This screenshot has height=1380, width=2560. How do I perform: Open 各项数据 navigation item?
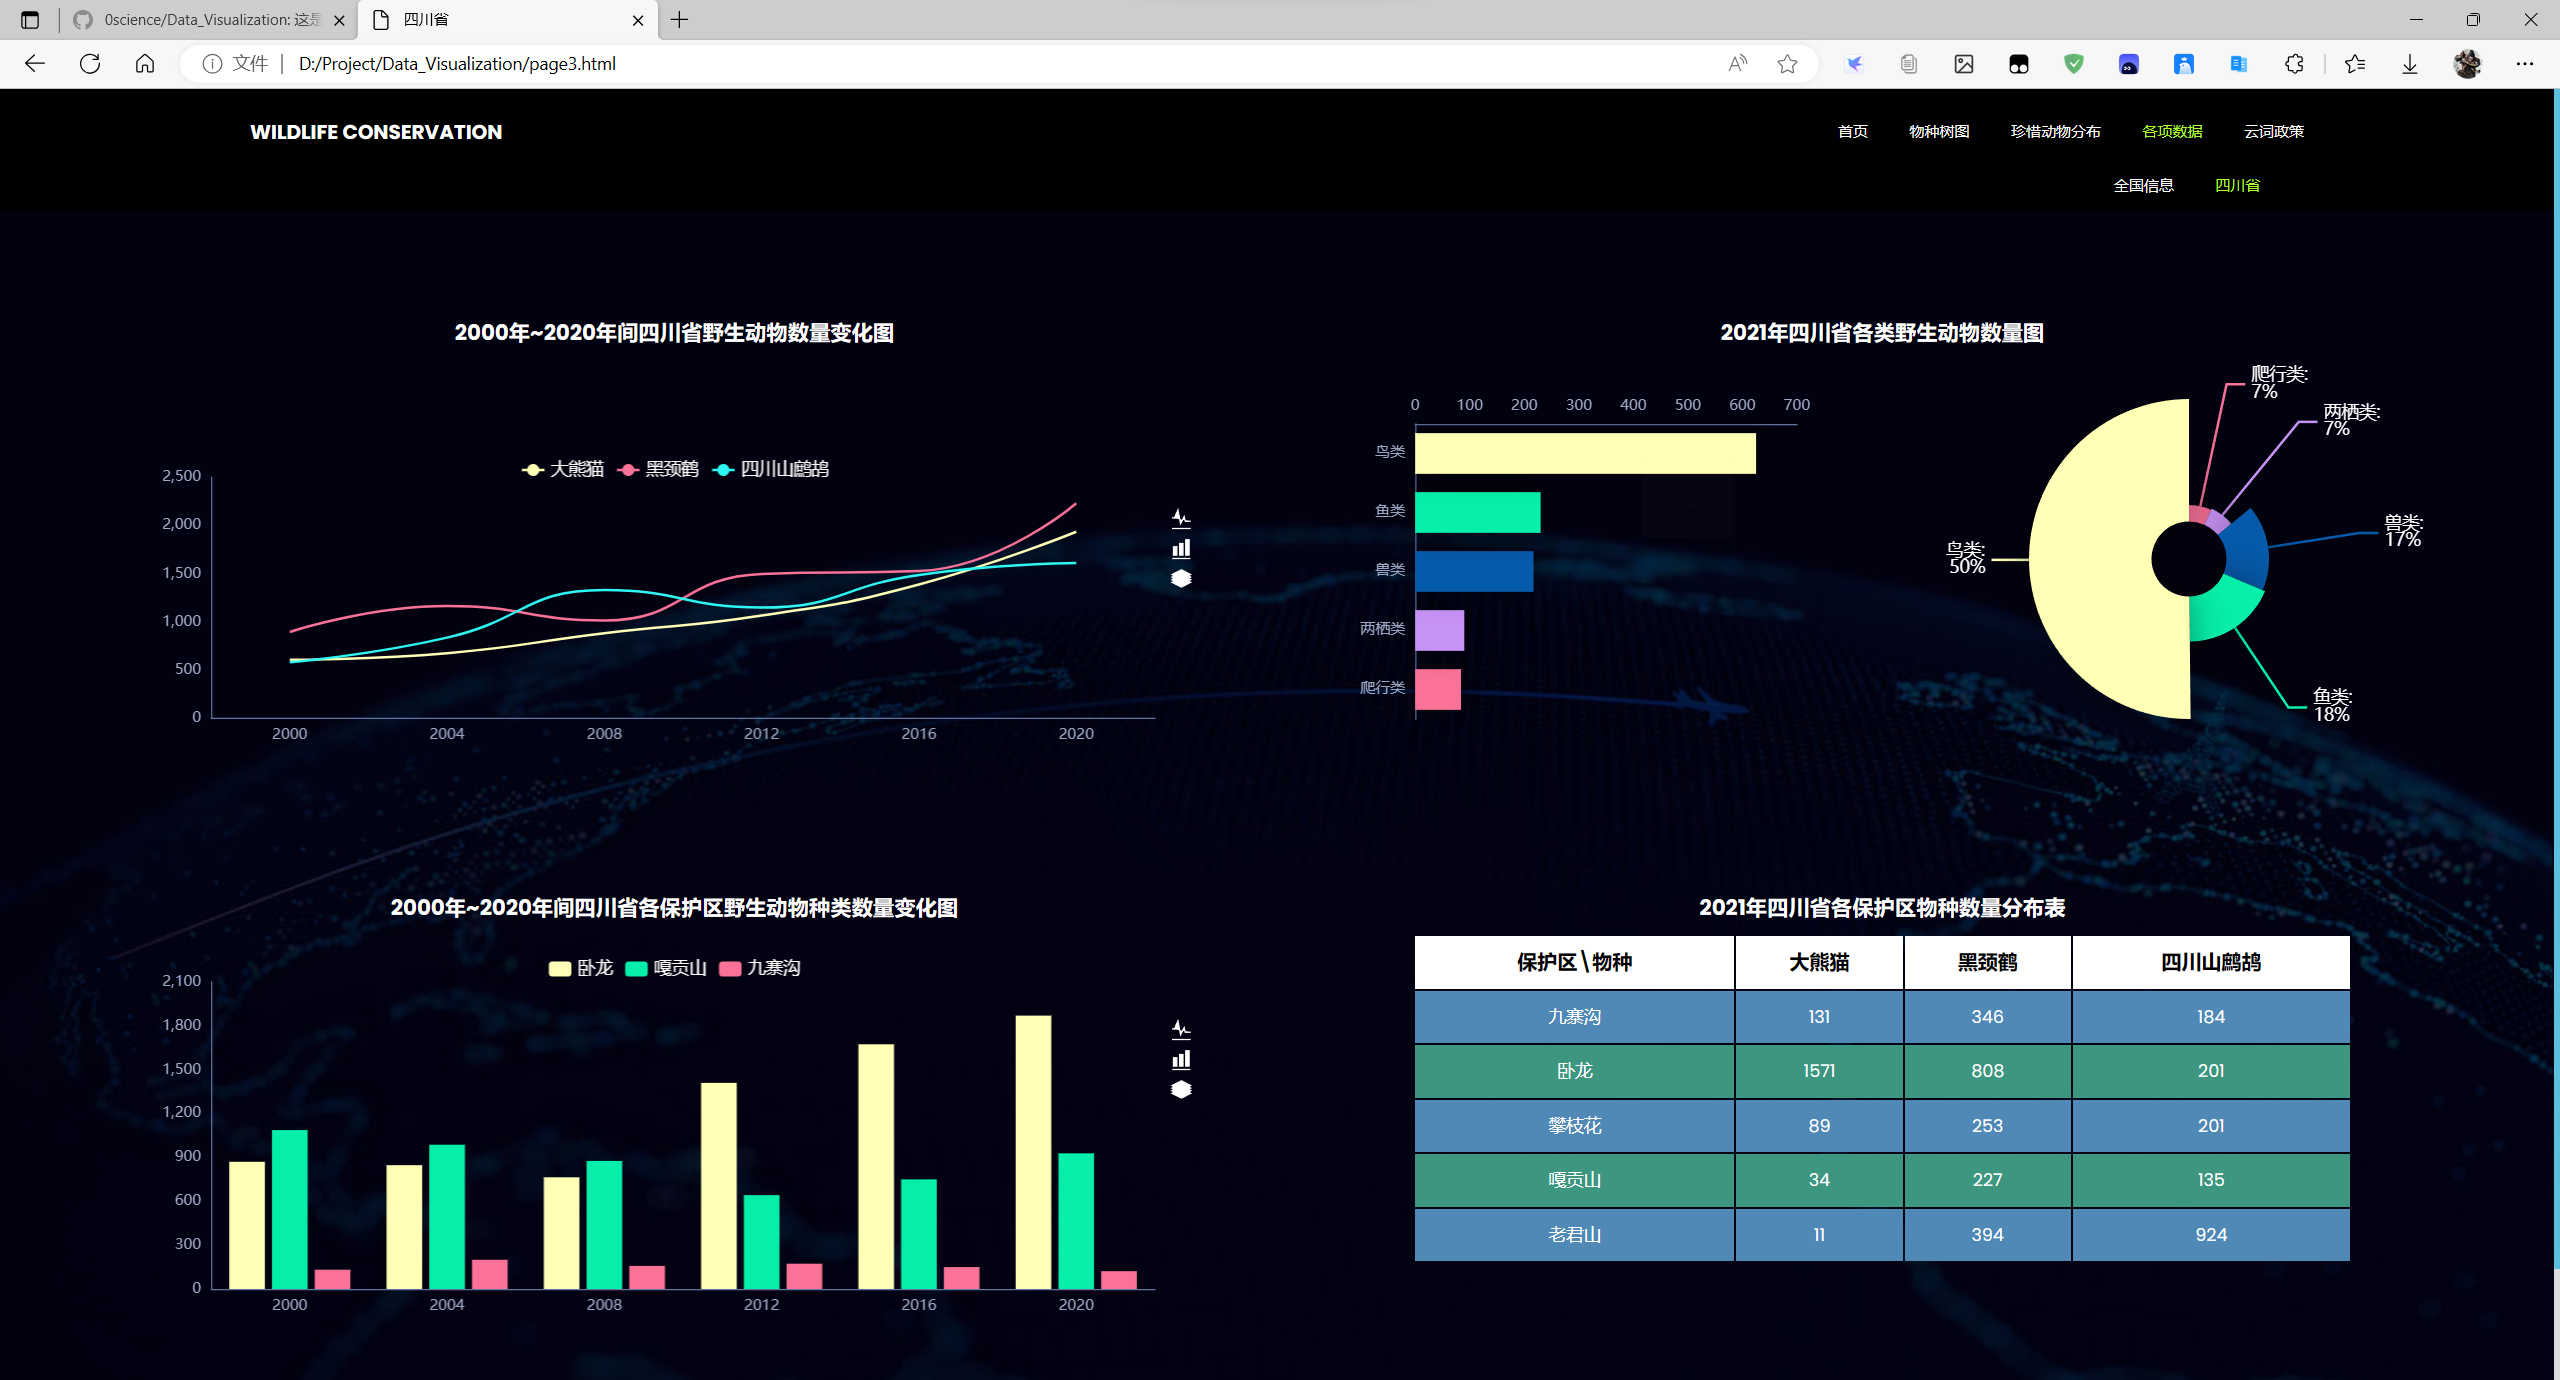pyautogui.click(x=2172, y=132)
